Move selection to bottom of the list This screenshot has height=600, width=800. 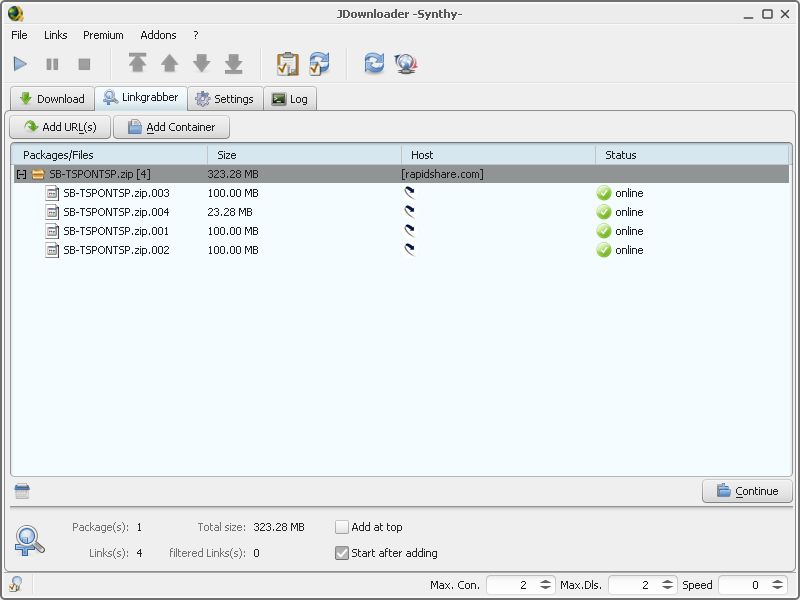point(234,63)
